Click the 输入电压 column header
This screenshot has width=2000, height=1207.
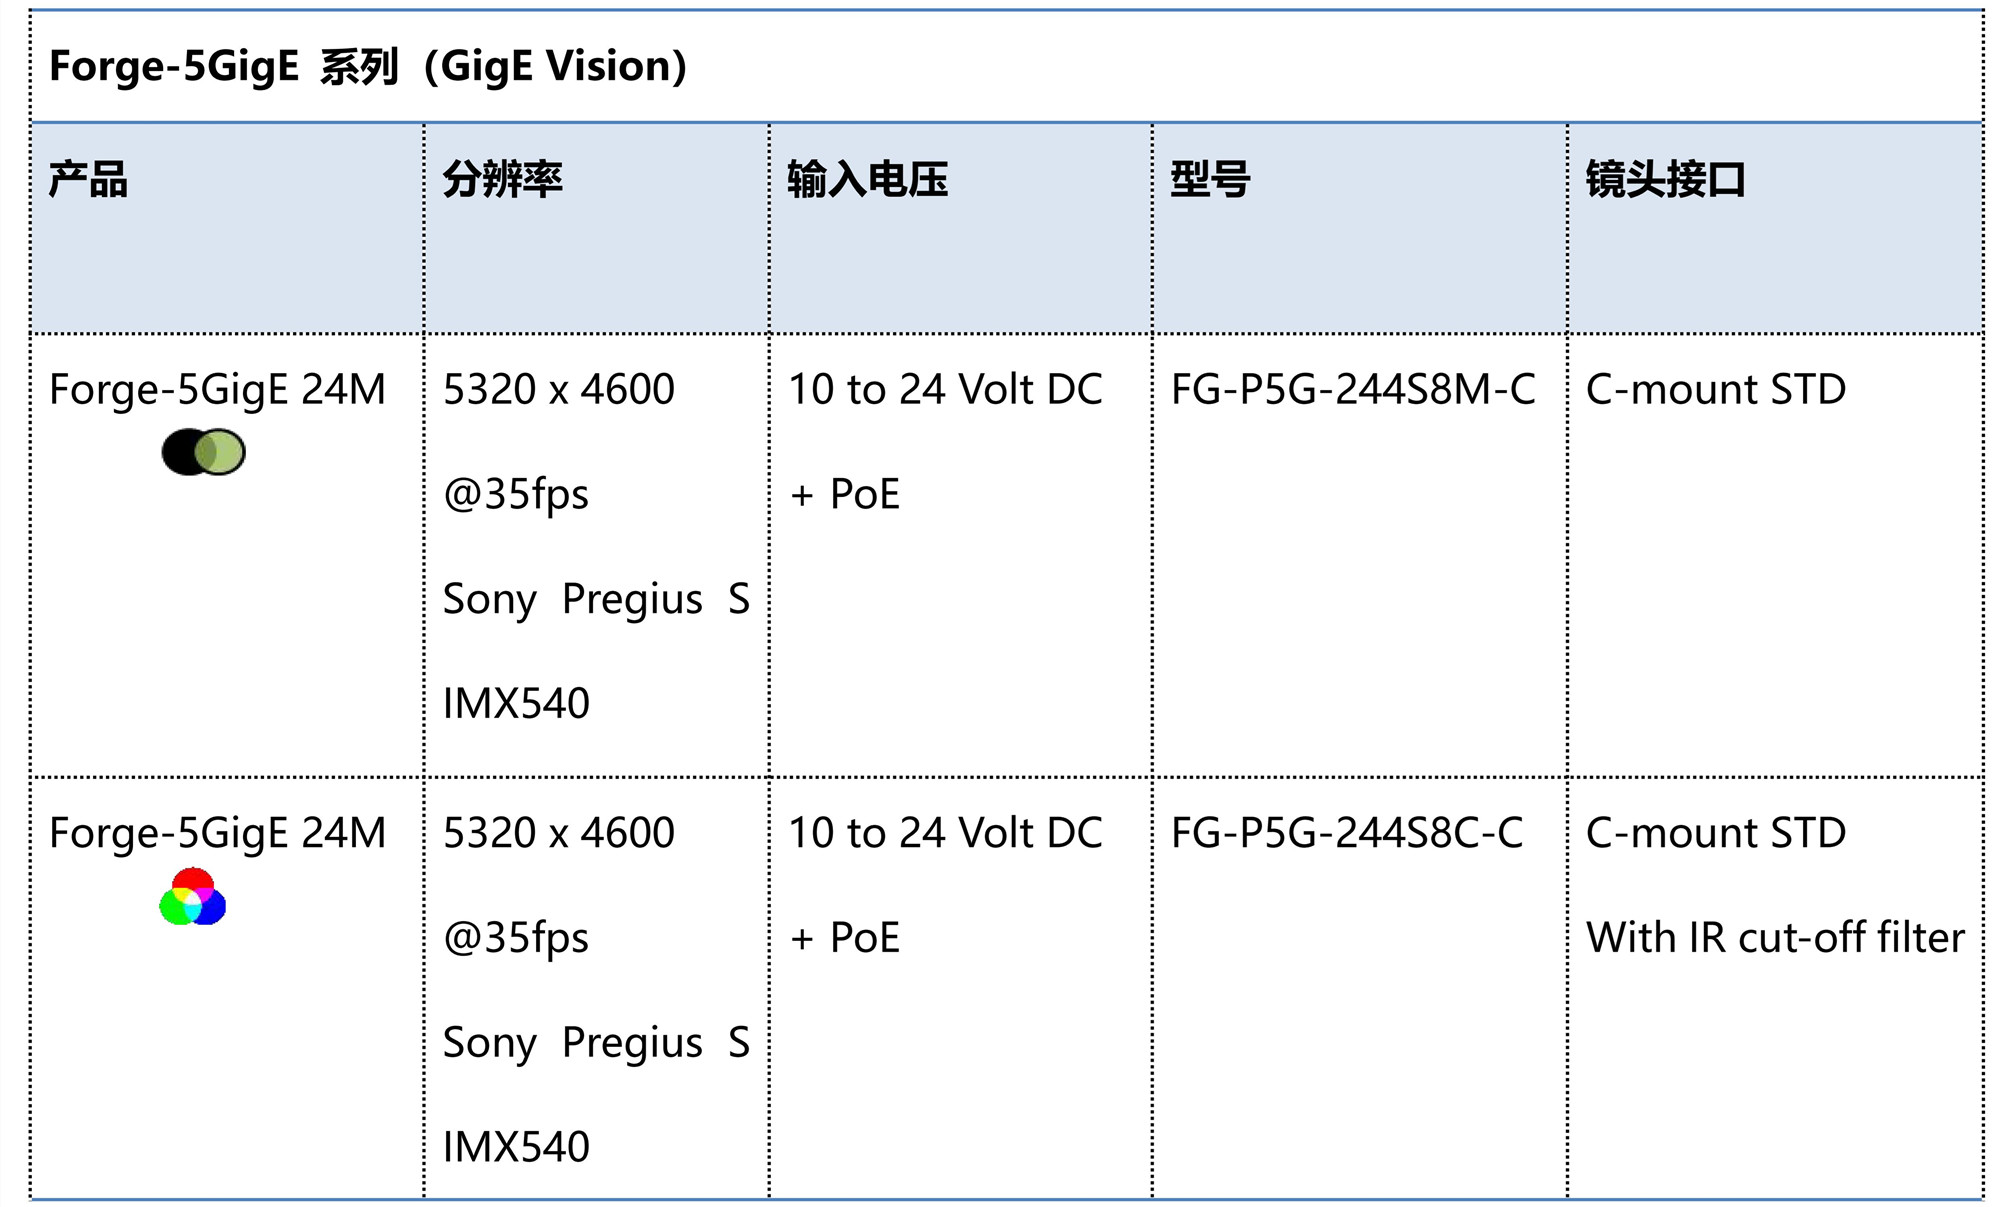(867, 180)
